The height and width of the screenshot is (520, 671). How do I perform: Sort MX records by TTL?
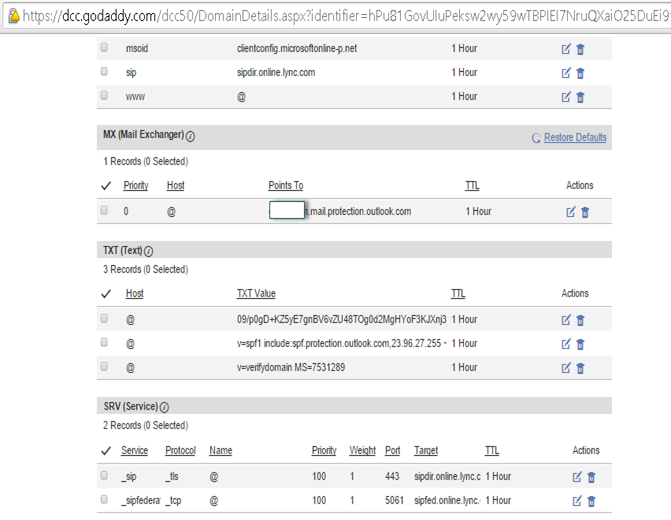click(x=472, y=185)
